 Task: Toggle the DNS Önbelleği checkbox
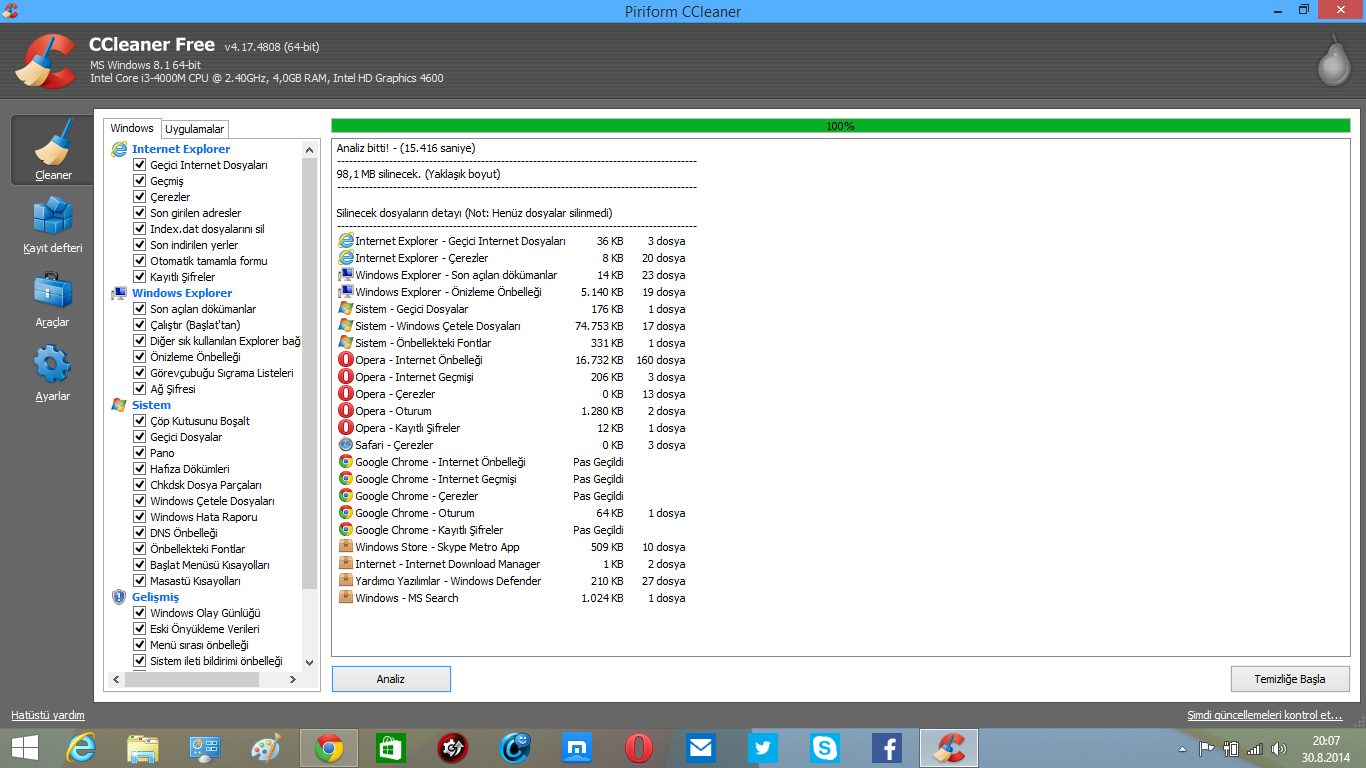click(140, 533)
